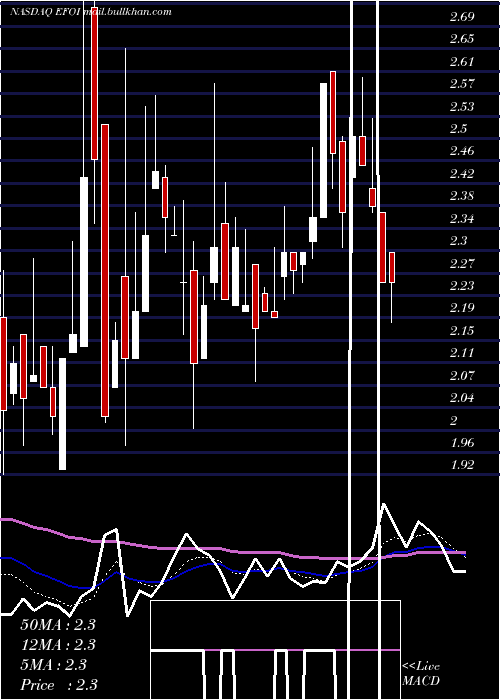Click the 2.23 price axis label
The width and height of the screenshot is (500, 700).
click(x=462, y=286)
